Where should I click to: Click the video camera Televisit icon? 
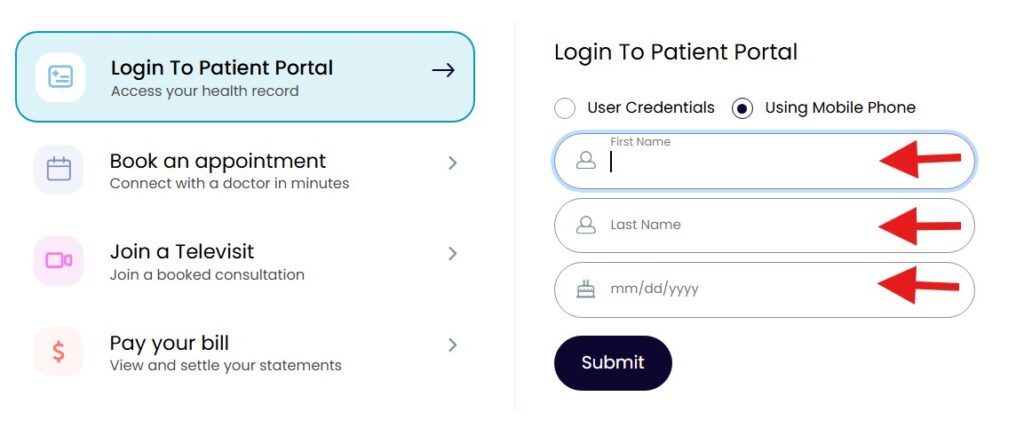click(x=59, y=261)
